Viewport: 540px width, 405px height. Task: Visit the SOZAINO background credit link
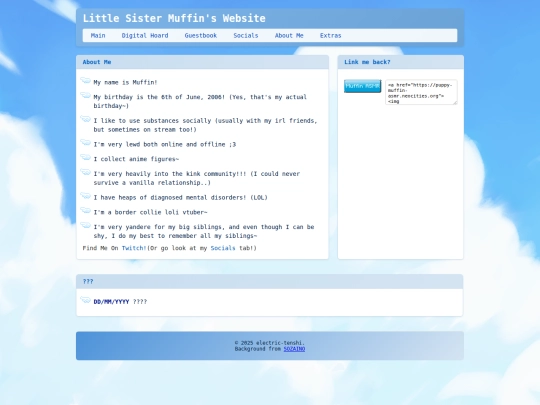click(294, 349)
